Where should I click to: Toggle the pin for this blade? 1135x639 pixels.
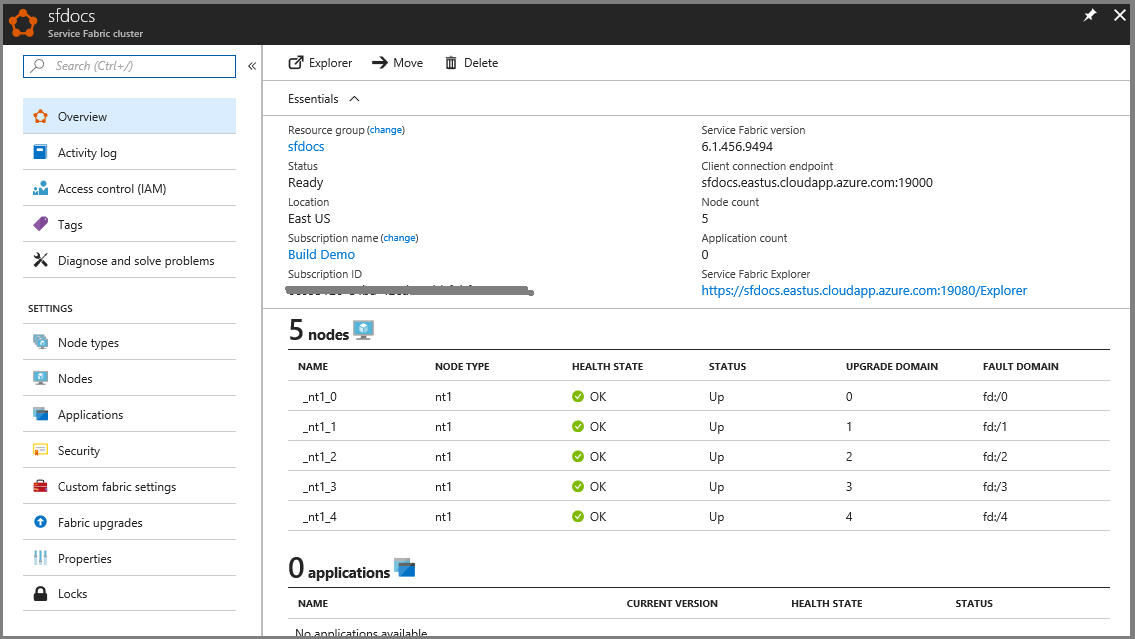pos(1090,15)
